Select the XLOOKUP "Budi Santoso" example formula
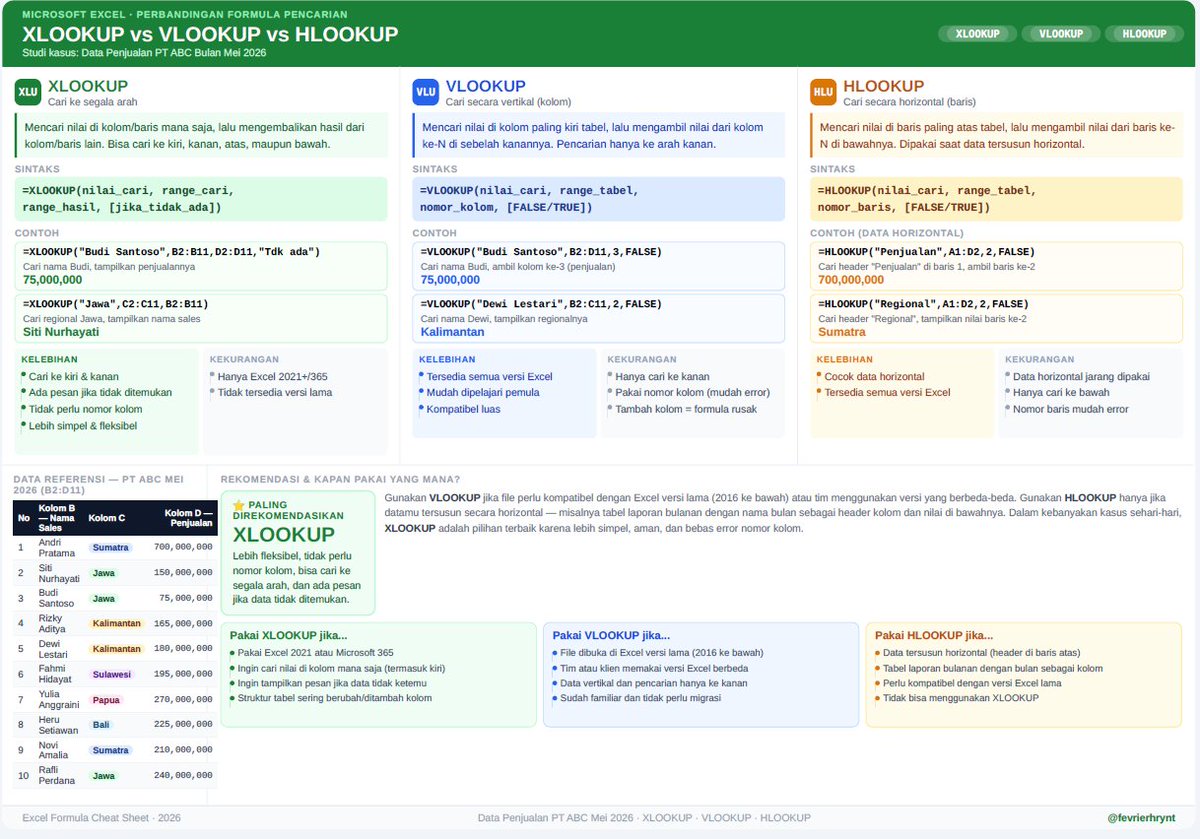Image resolution: width=1200 pixels, height=839 pixels. 171,251
